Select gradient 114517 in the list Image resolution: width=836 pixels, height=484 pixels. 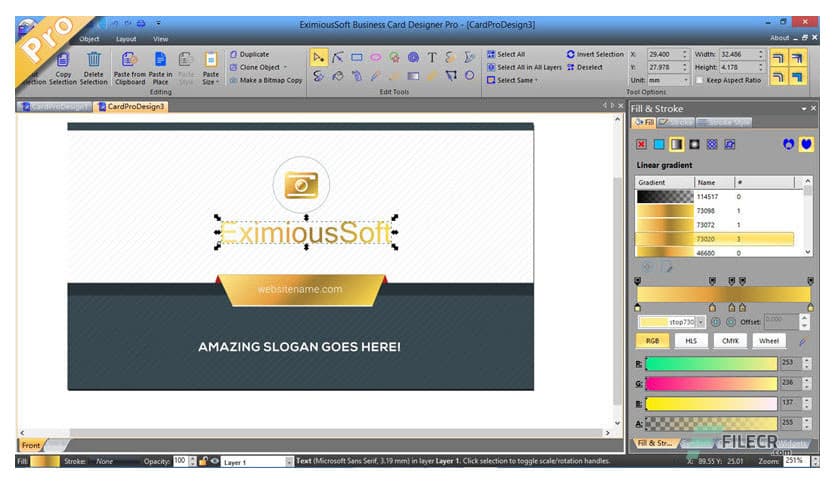click(x=714, y=197)
